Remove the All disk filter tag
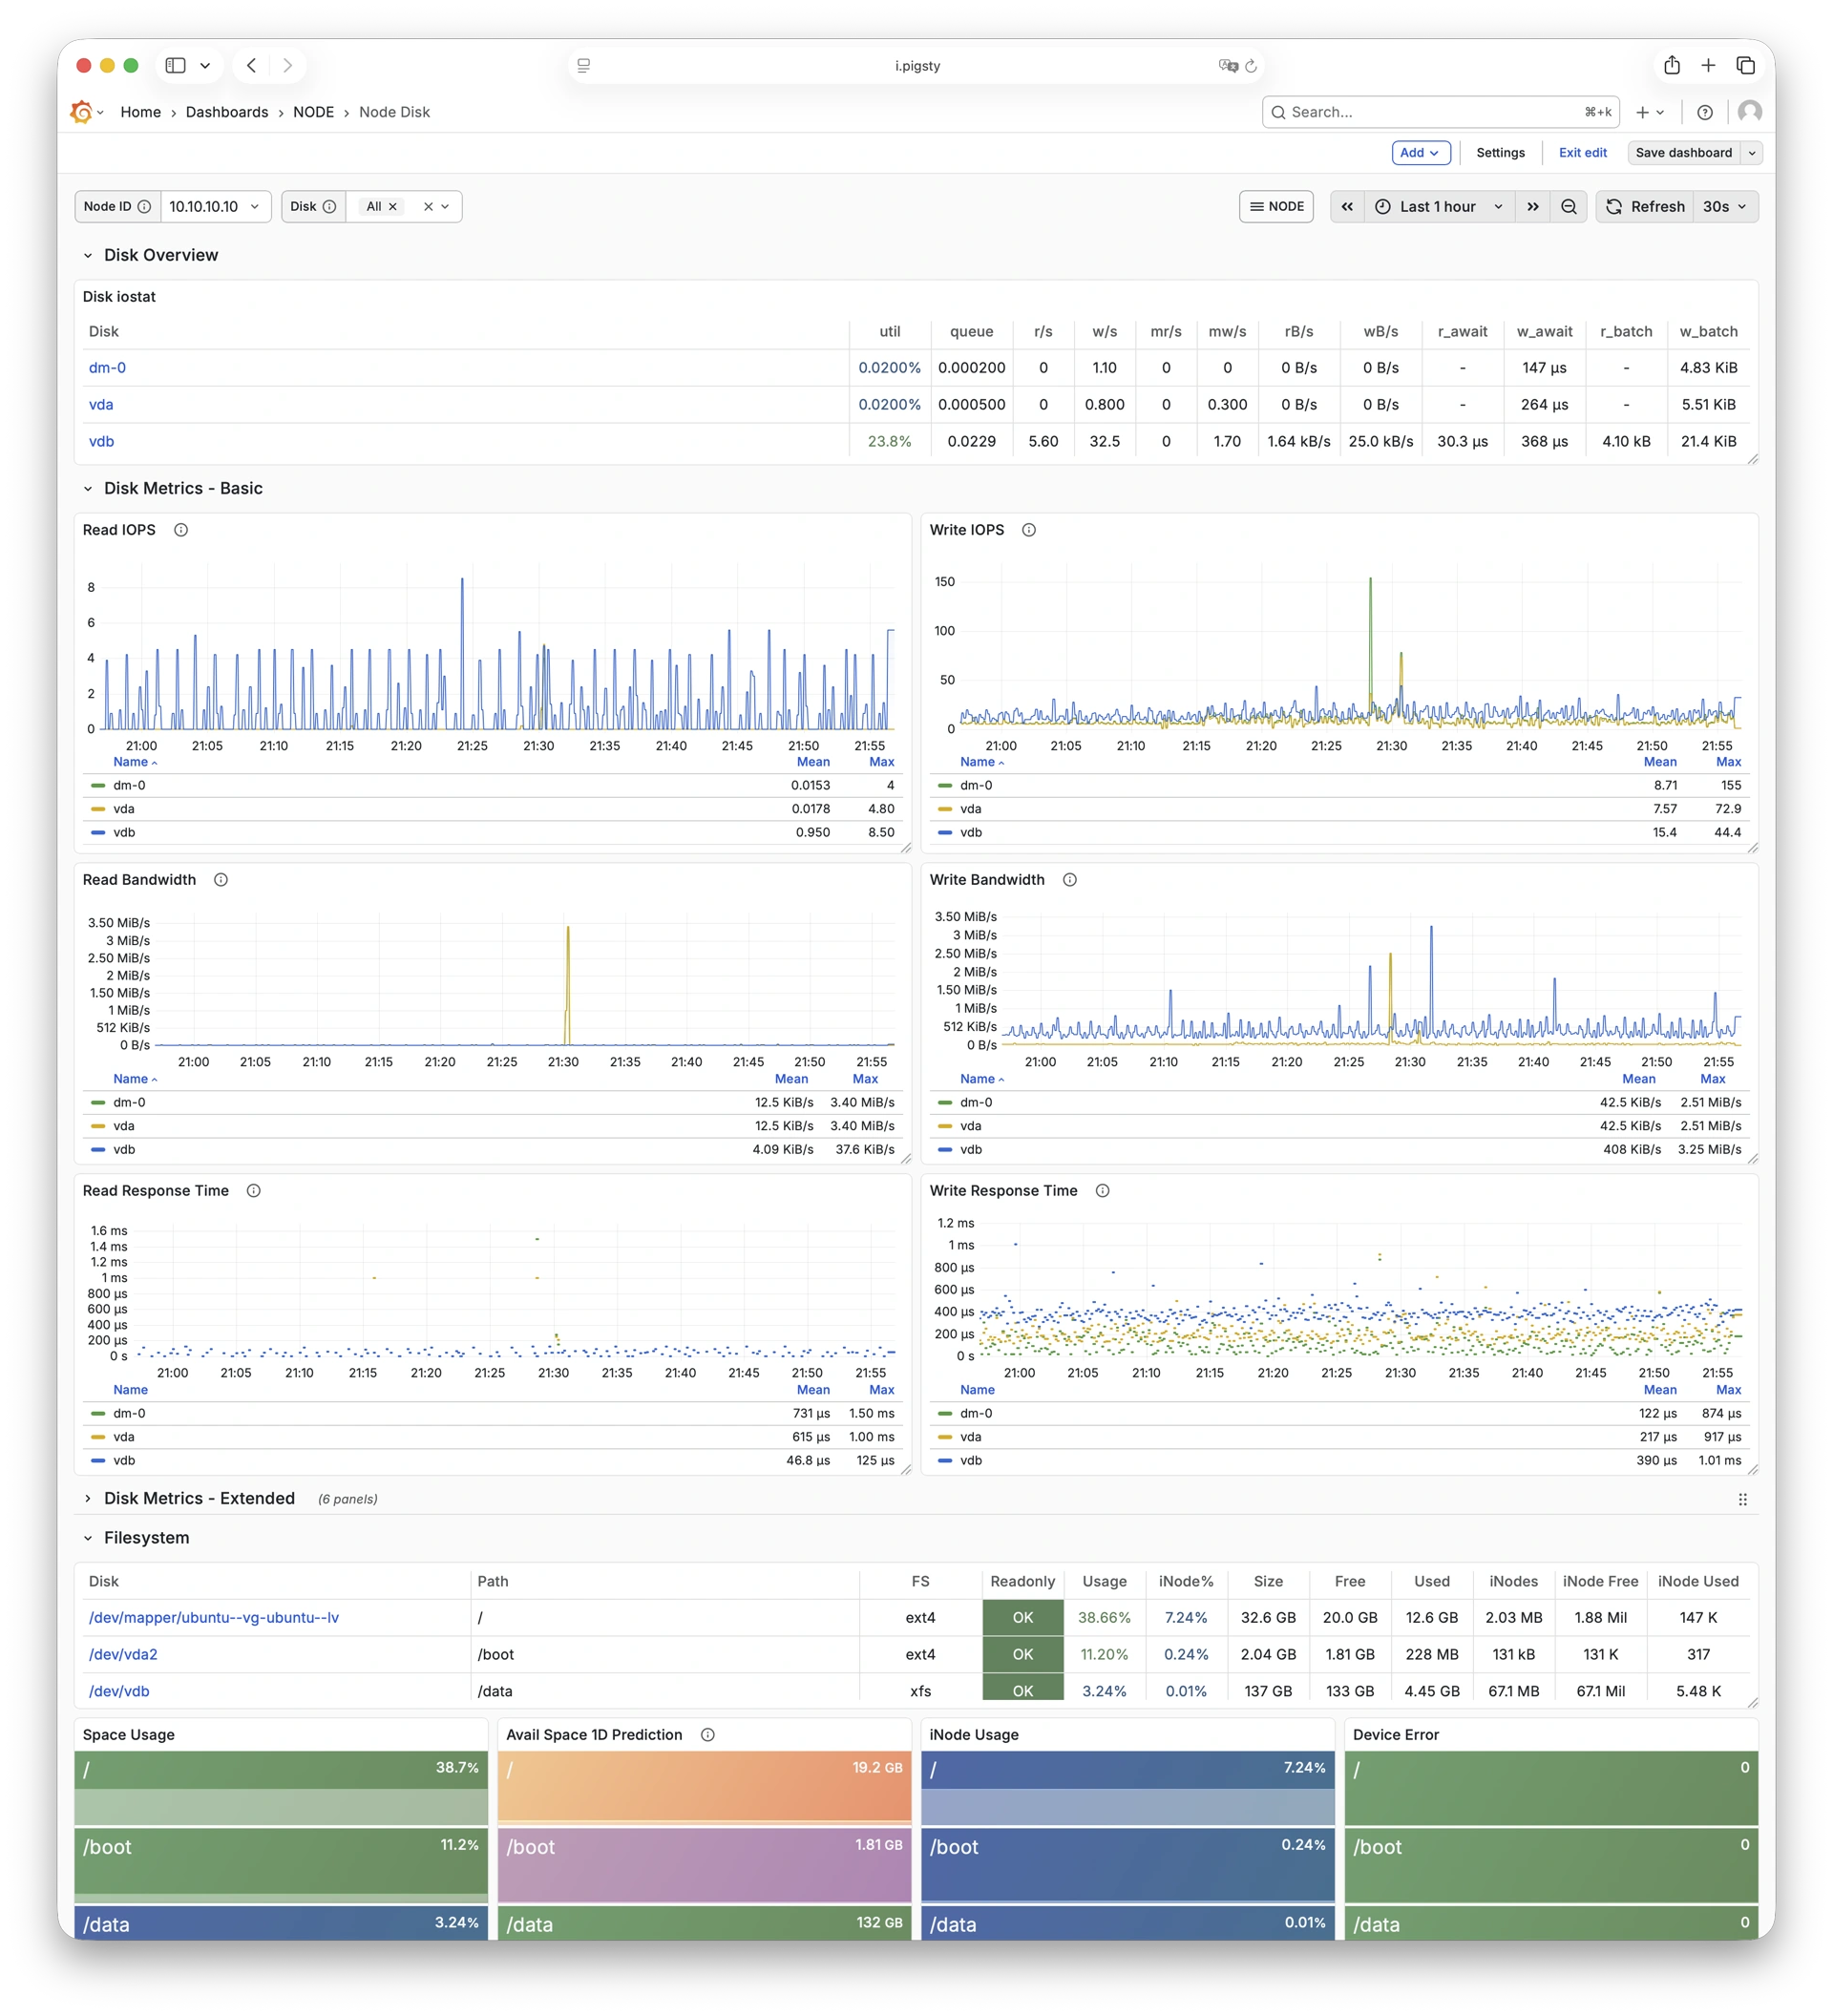Screen dimensions: 1833x2016 point(392,206)
